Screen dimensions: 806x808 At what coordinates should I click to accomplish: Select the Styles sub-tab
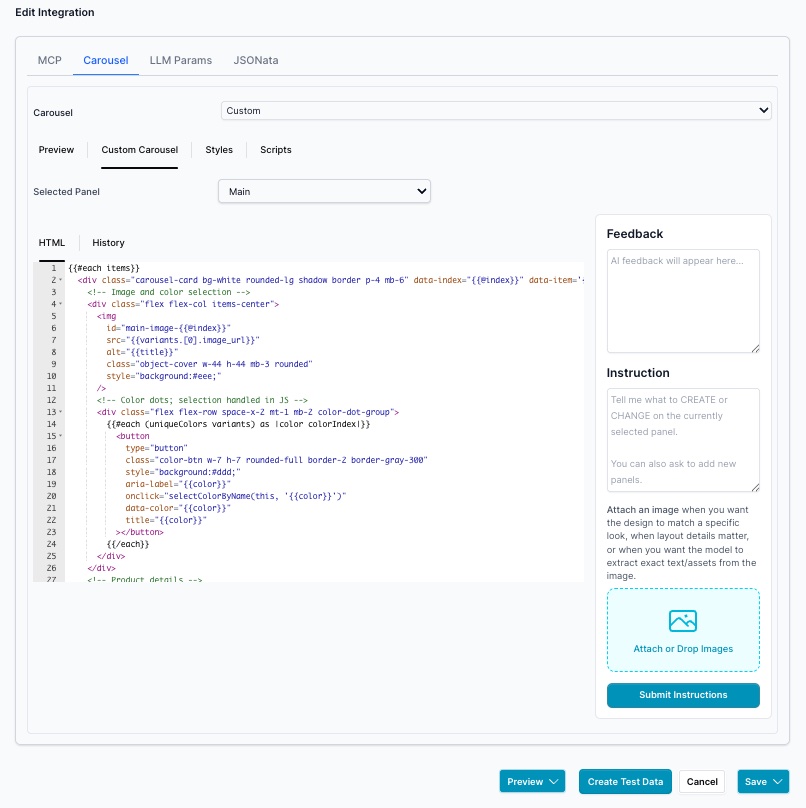[x=219, y=150]
